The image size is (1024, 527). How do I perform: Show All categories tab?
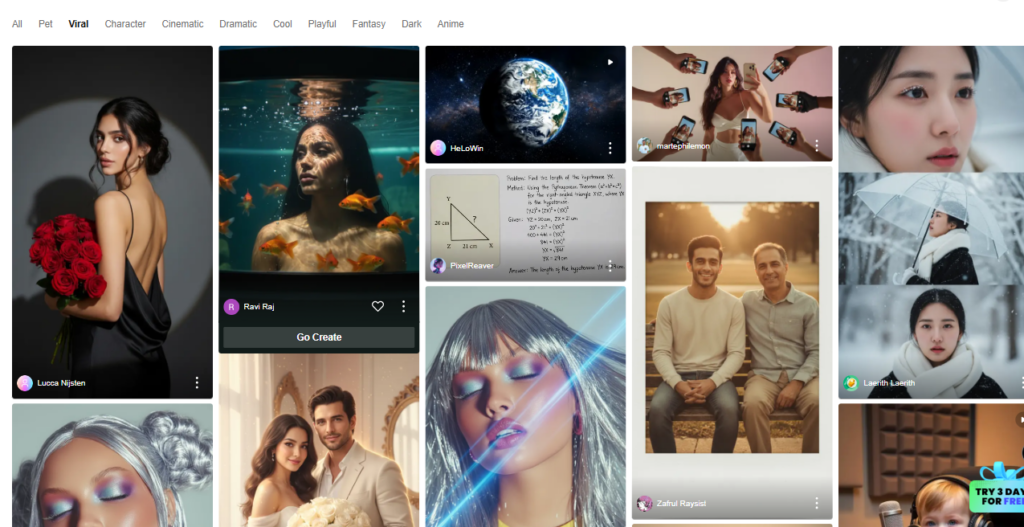click(17, 24)
